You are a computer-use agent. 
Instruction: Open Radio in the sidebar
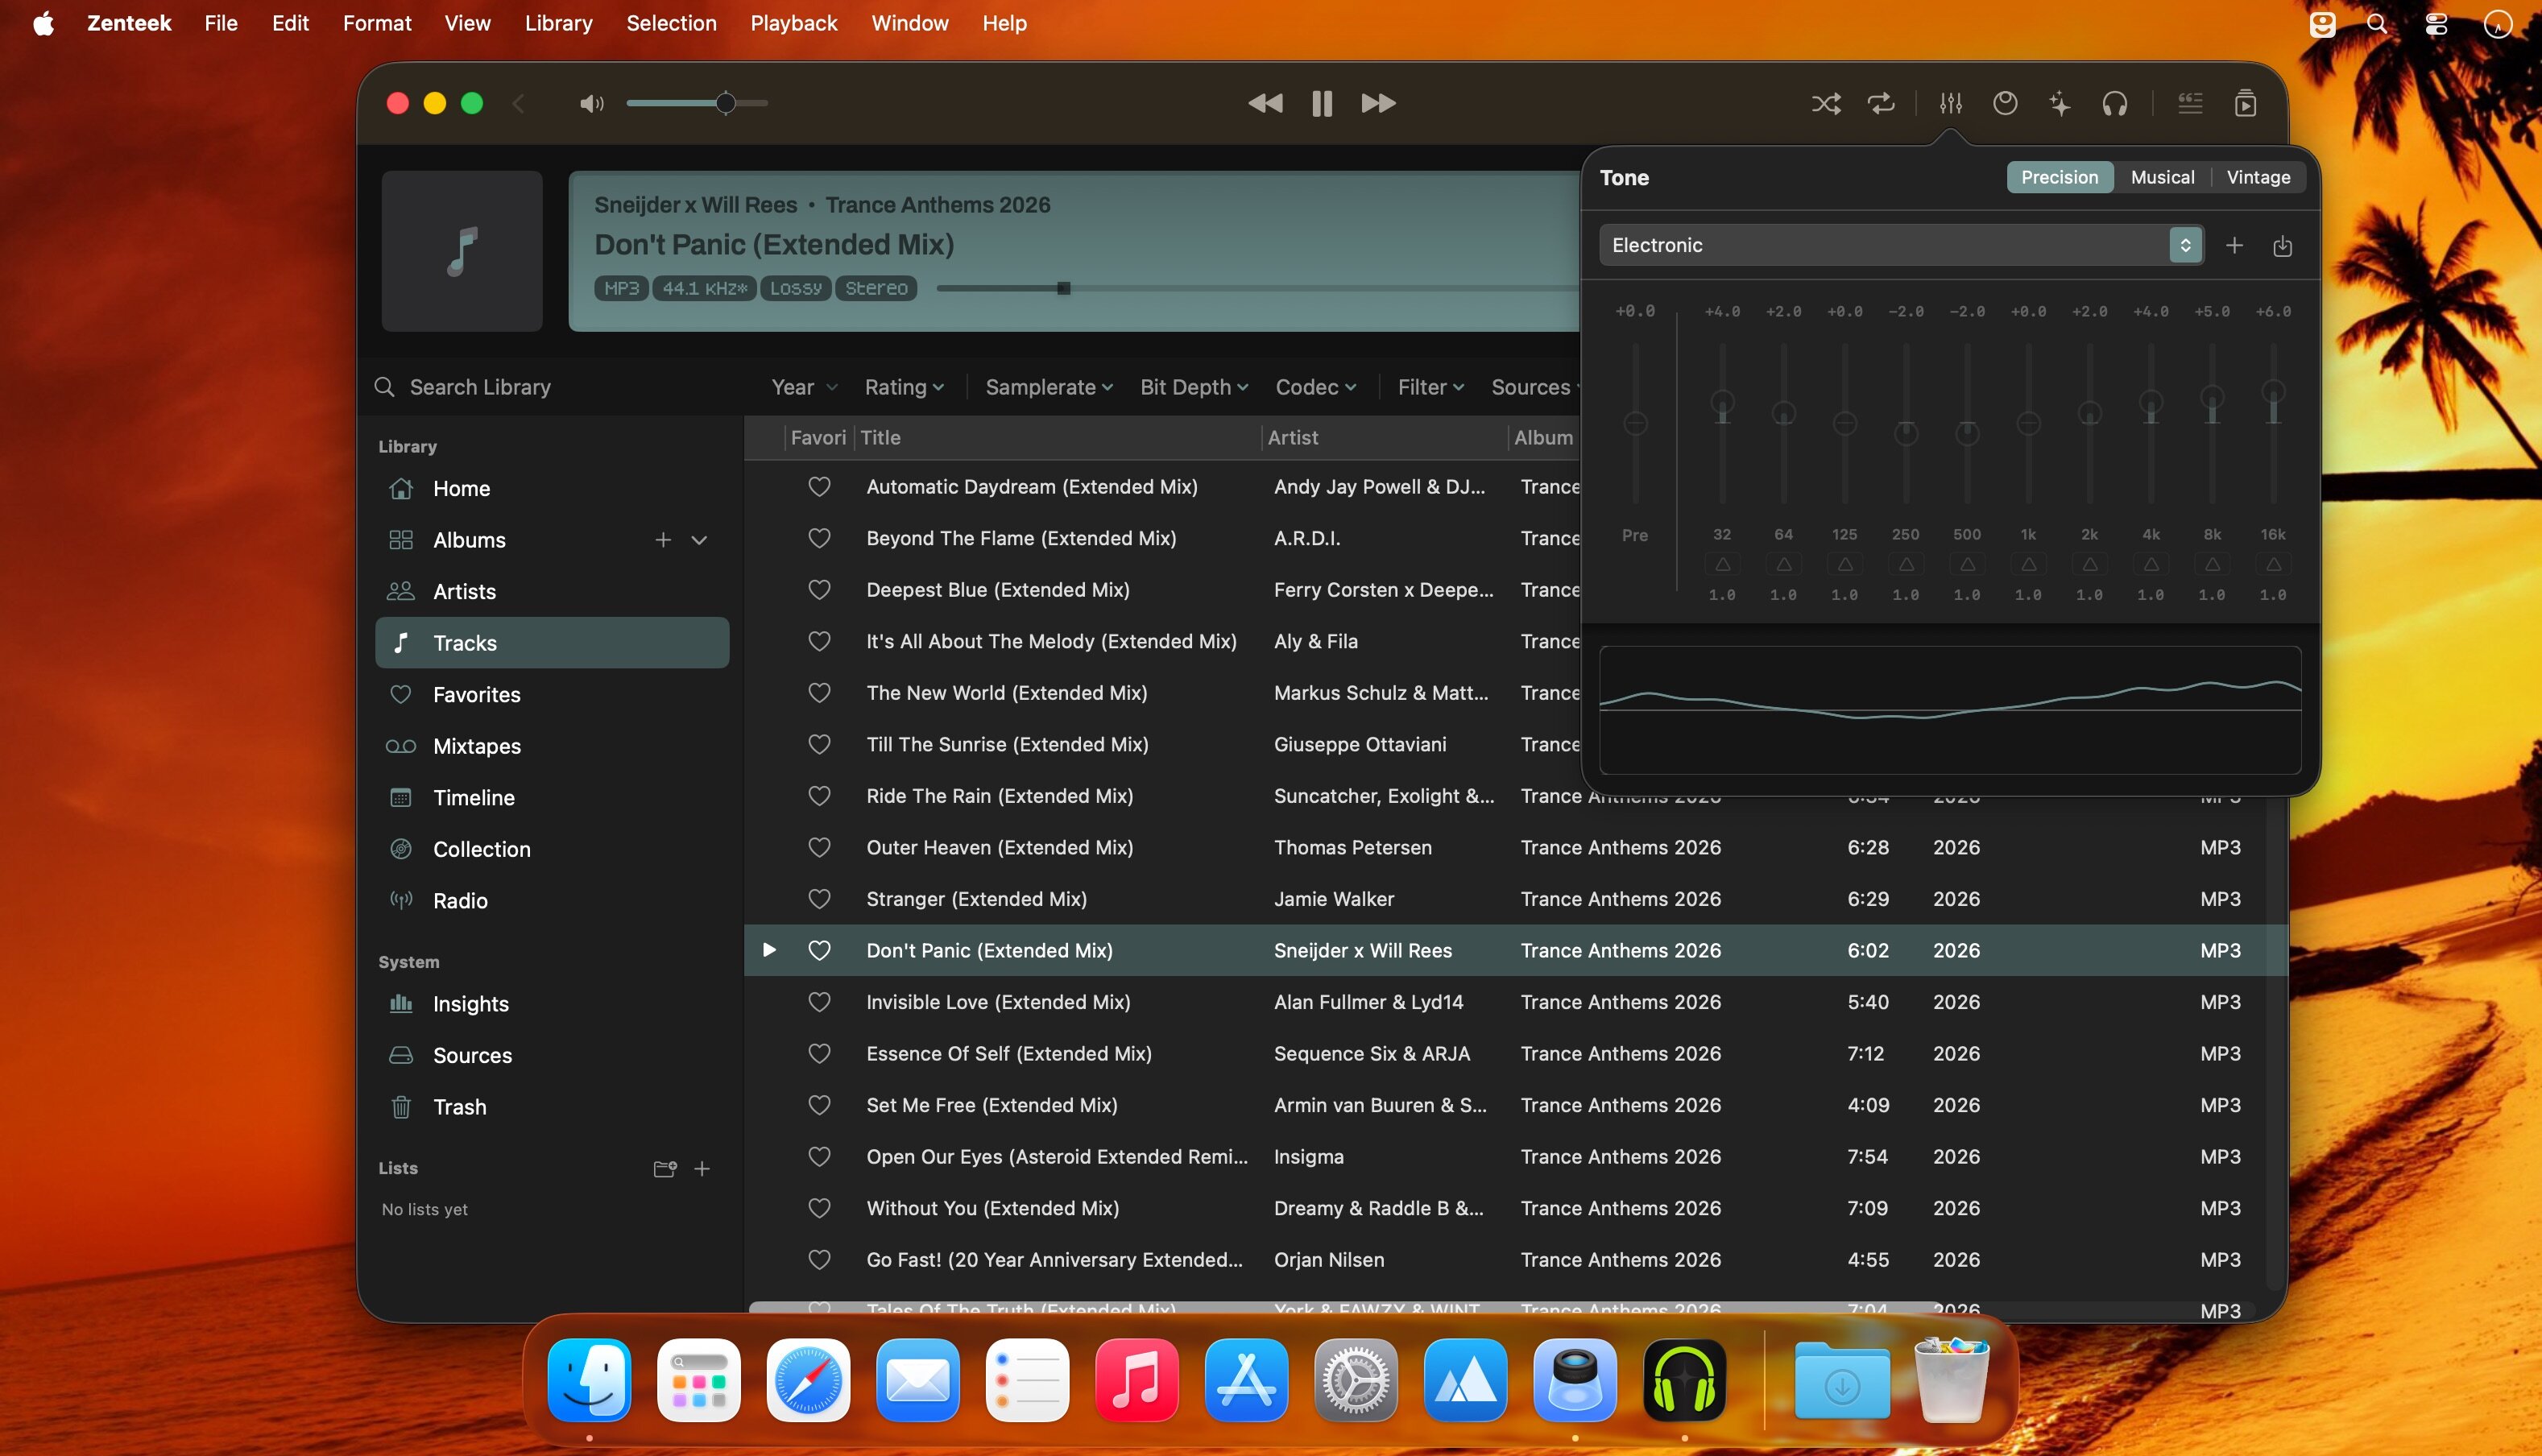[552, 900]
